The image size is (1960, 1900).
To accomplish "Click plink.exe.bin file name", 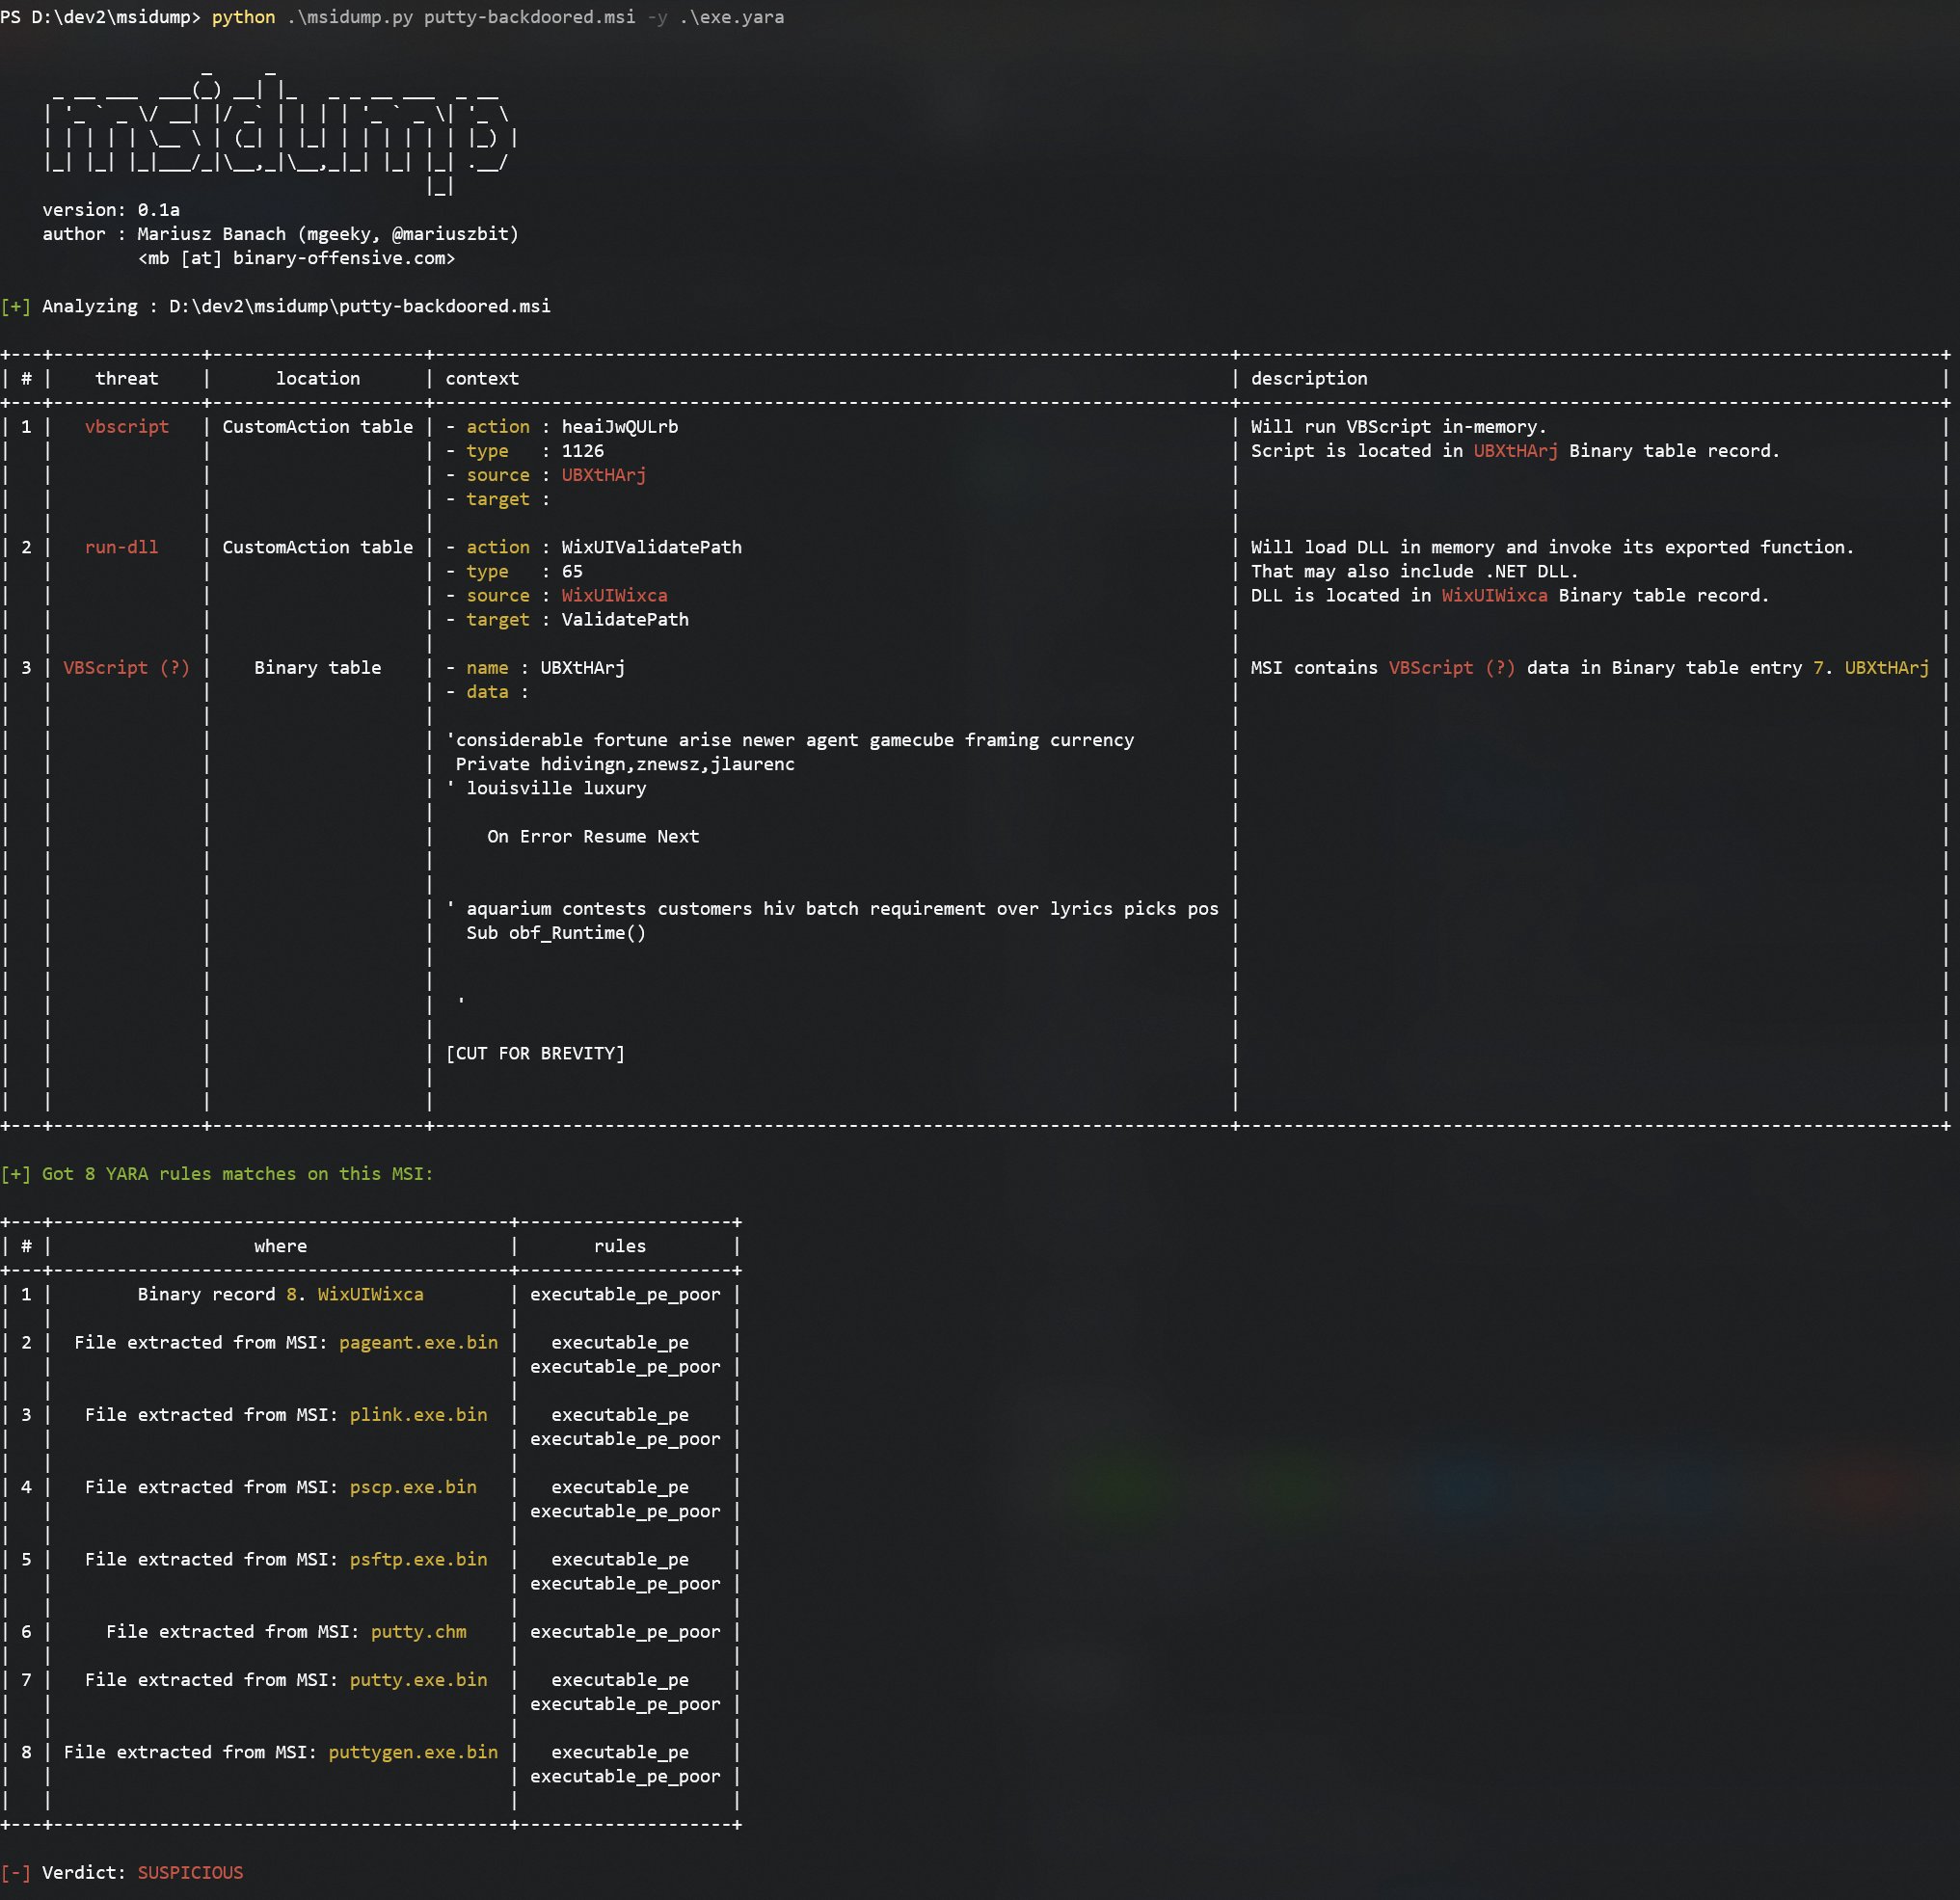I will pyautogui.click(x=418, y=1414).
